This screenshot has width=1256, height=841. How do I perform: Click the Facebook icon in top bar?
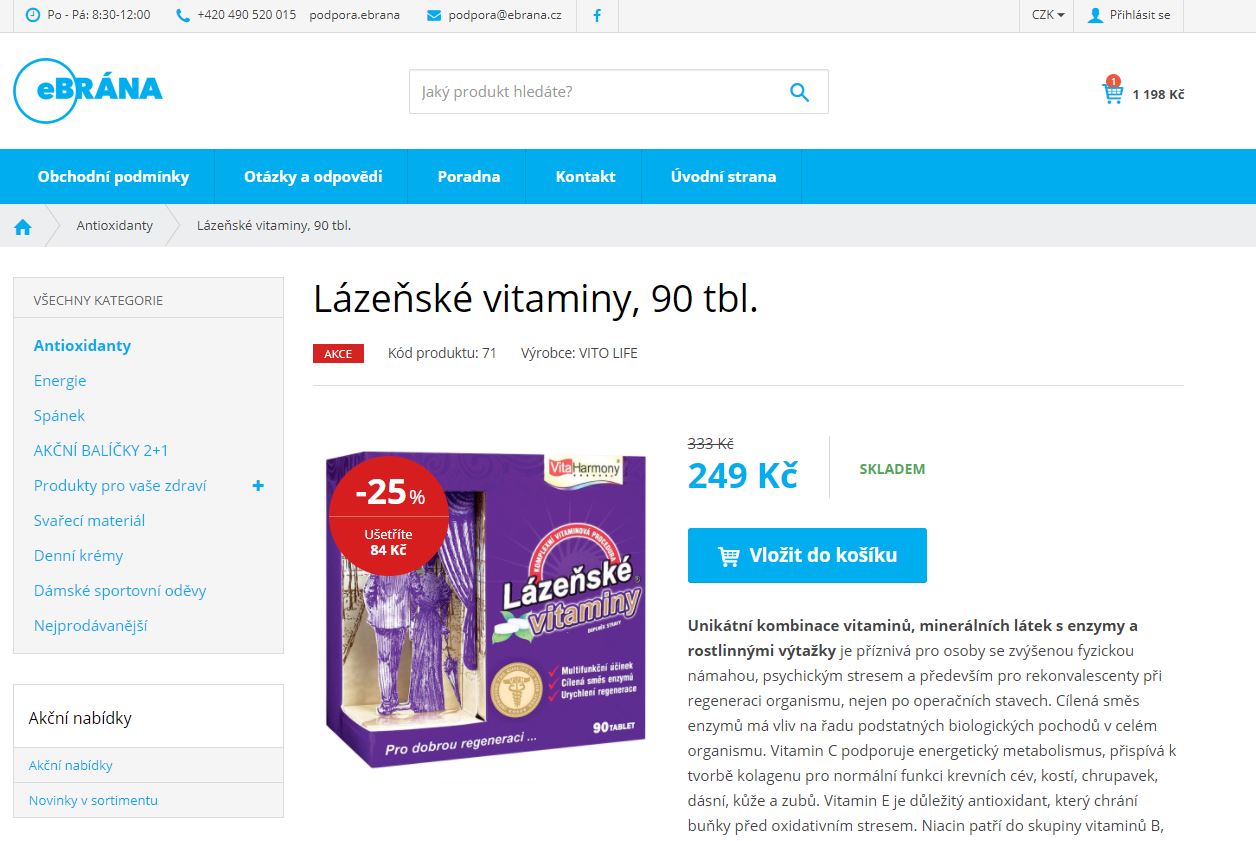(x=597, y=15)
